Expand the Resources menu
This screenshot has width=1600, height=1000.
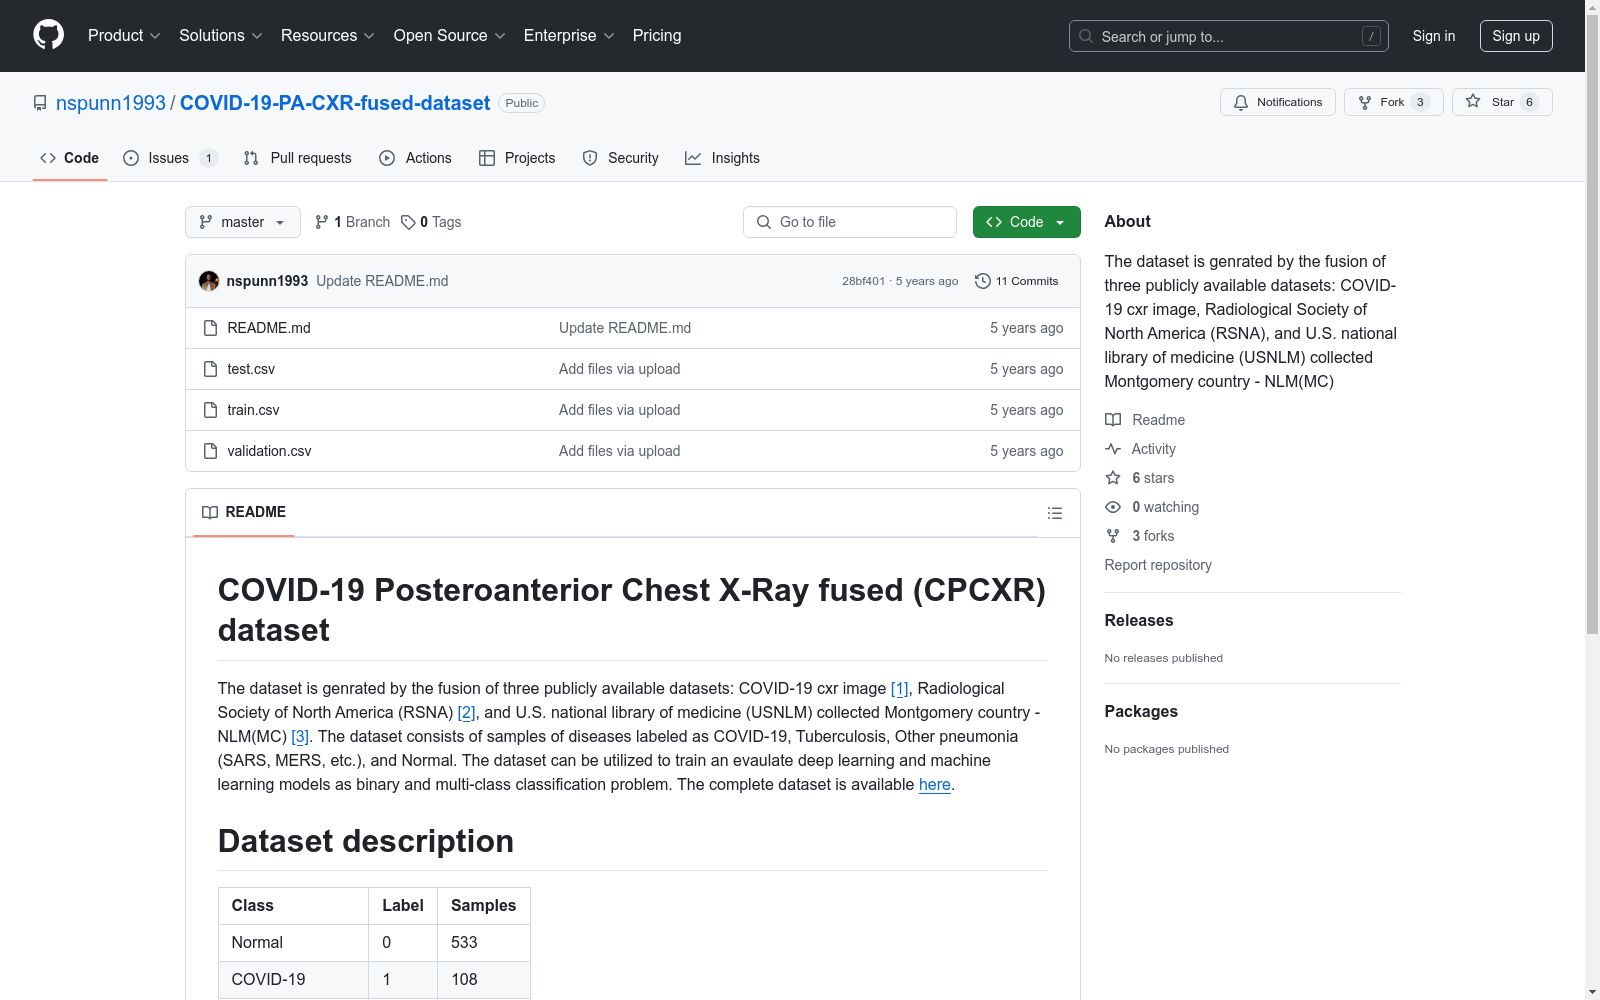328,36
